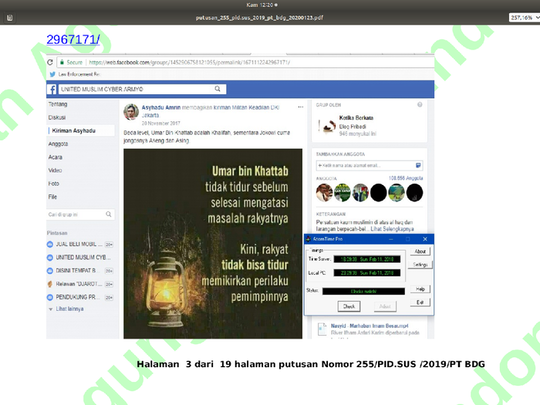
Task: Click the 'Halaman 3 dari 19' footer text
Action: [x=311, y=364]
